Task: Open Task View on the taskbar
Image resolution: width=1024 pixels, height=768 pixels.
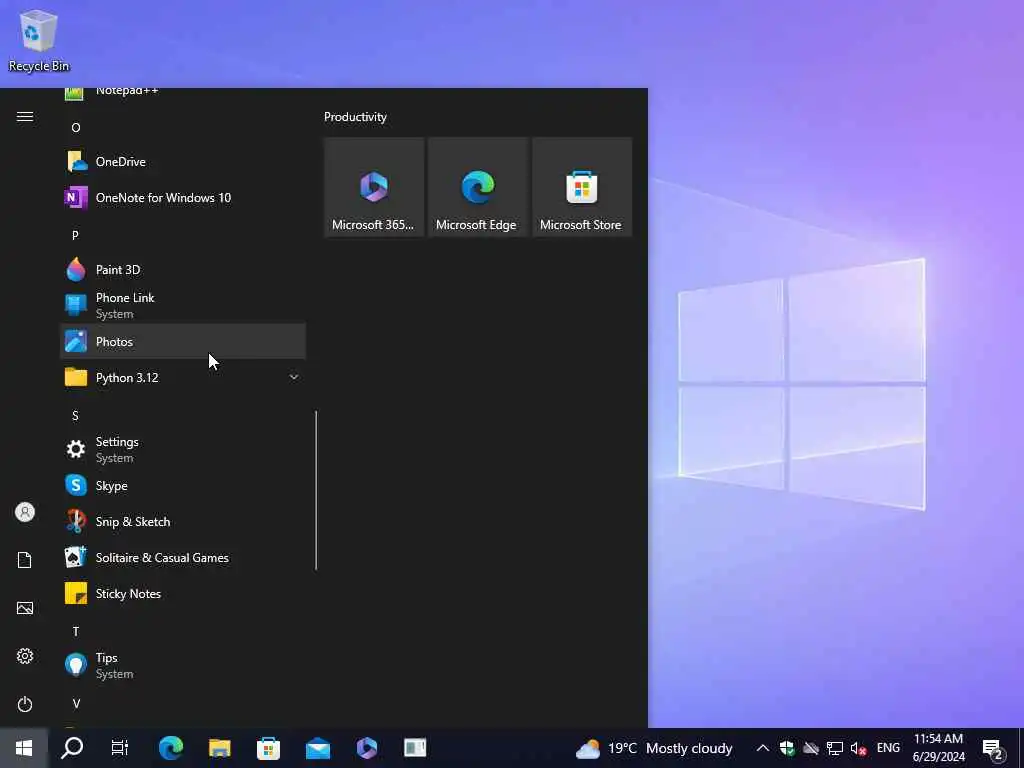Action: tap(120, 748)
